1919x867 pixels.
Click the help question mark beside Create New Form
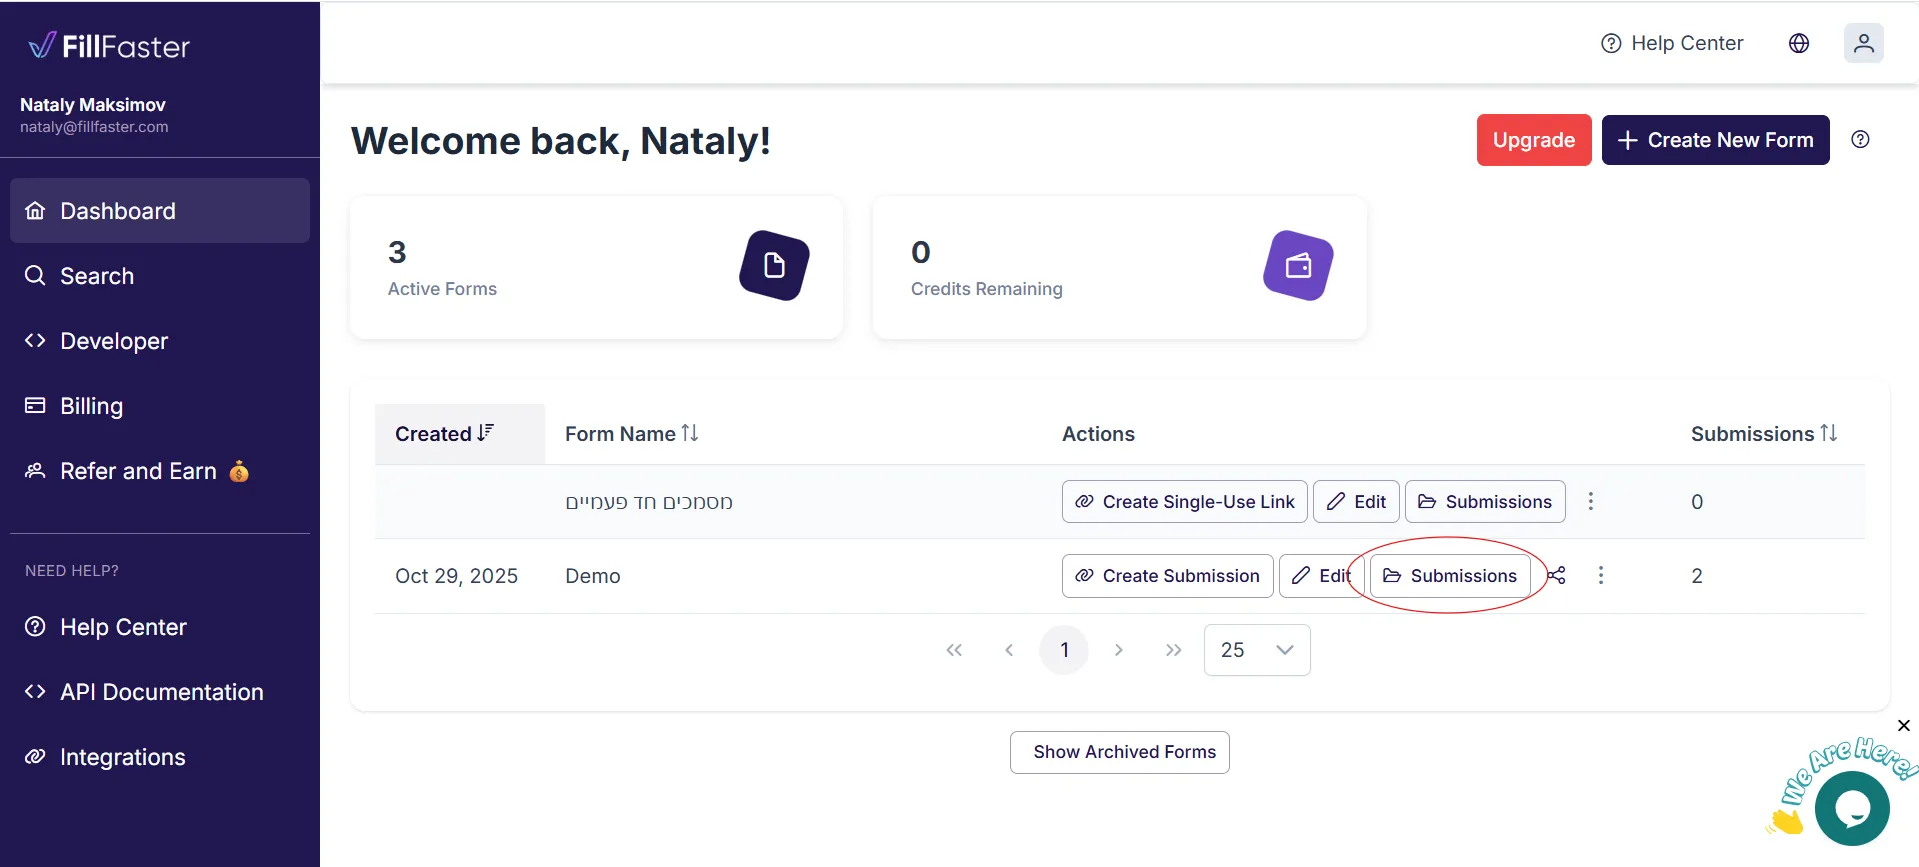click(1860, 140)
